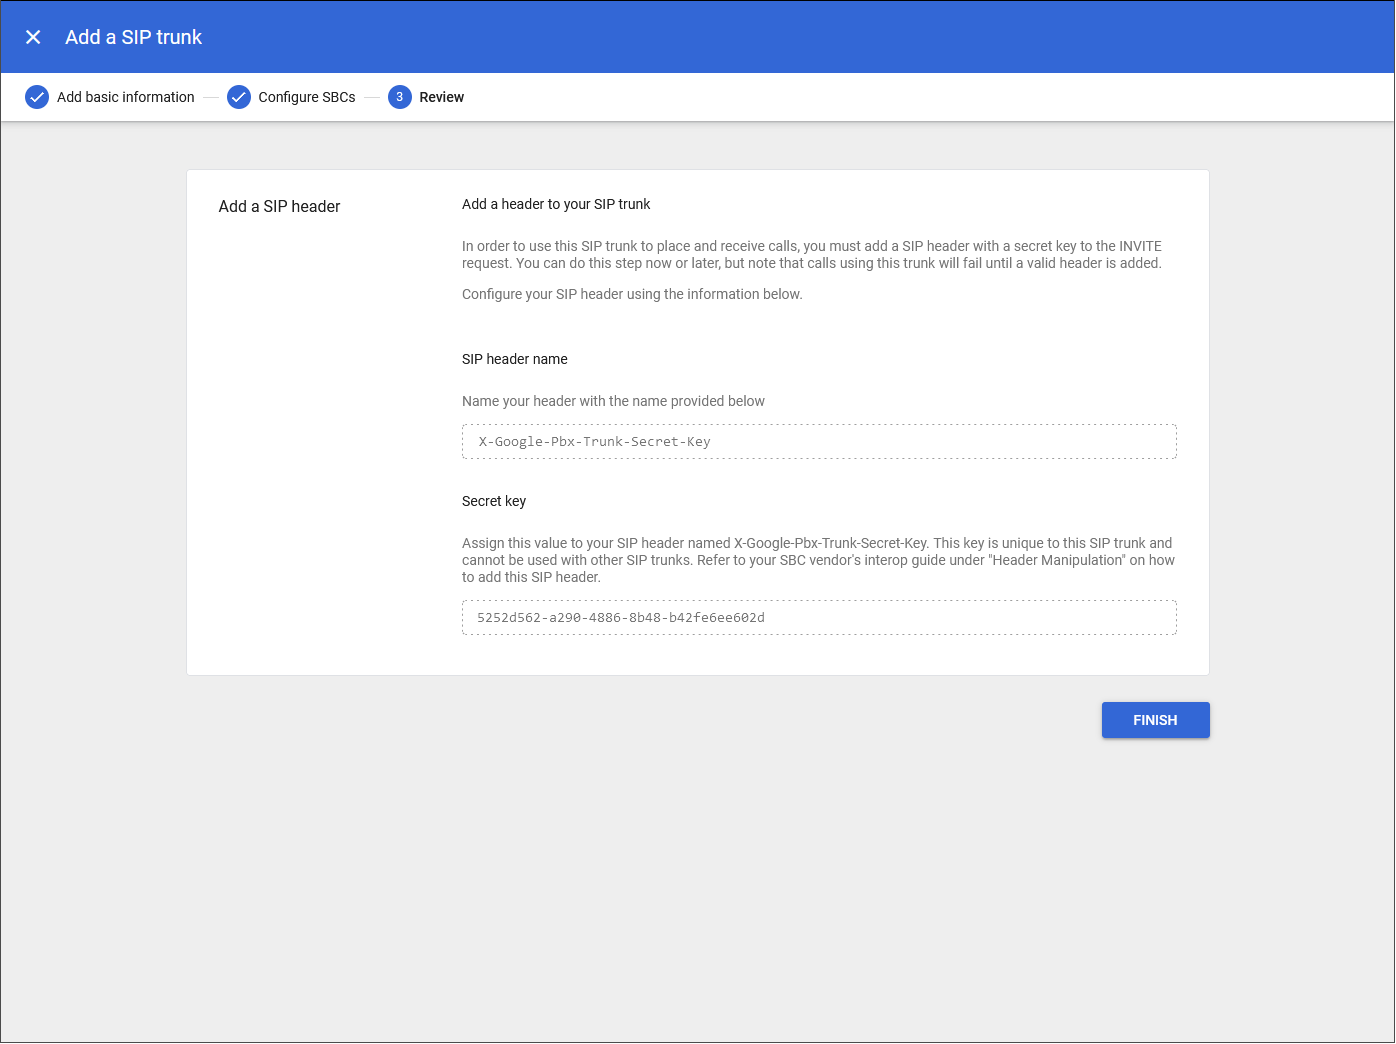1396x1044 pixels.
Task: Click the Add basic information checkmark icon
Action: 37,97
